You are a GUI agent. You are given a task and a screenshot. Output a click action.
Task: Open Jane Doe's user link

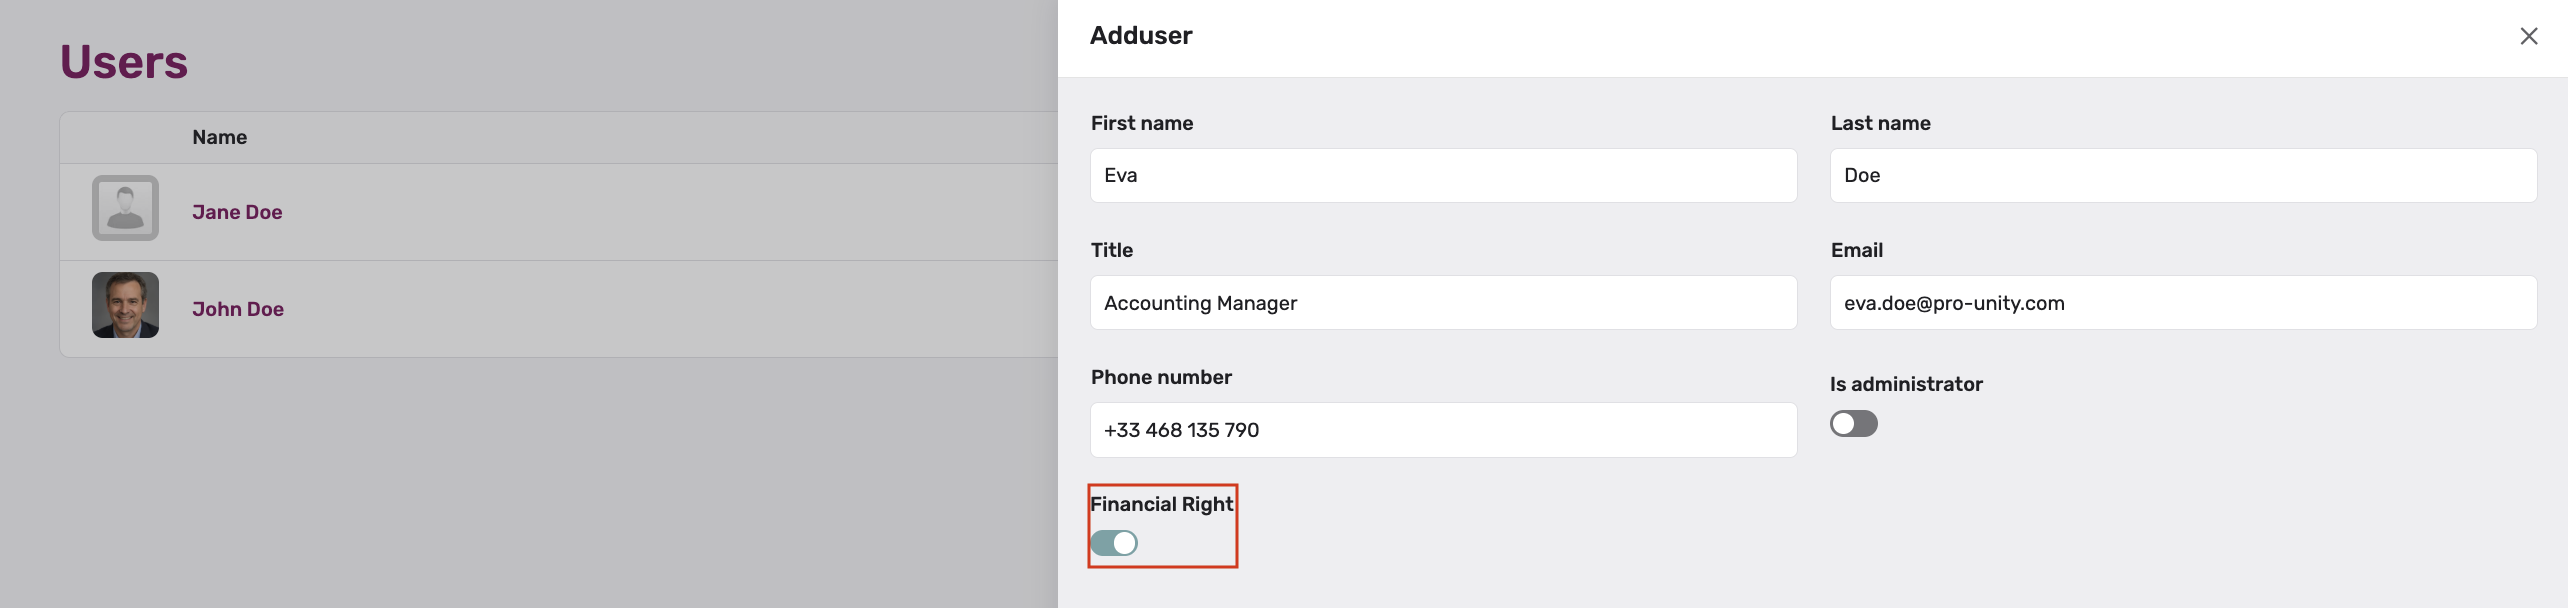point(237,212)
